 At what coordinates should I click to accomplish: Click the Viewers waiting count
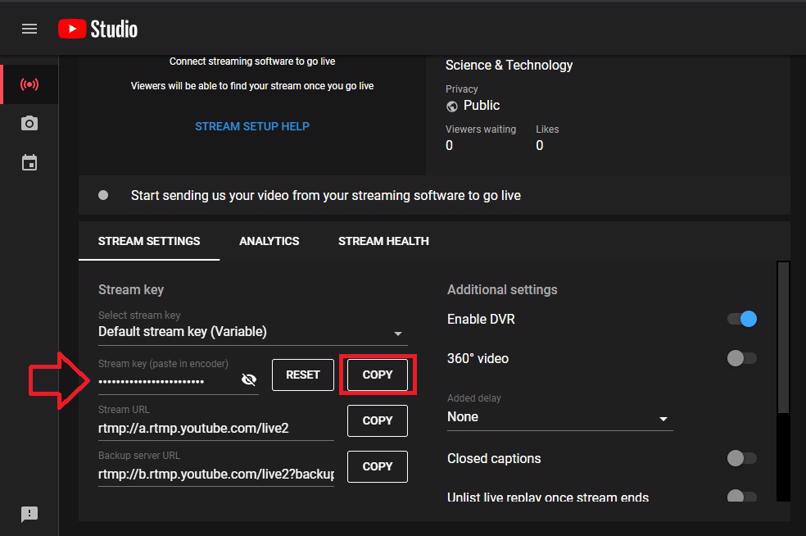449,145
